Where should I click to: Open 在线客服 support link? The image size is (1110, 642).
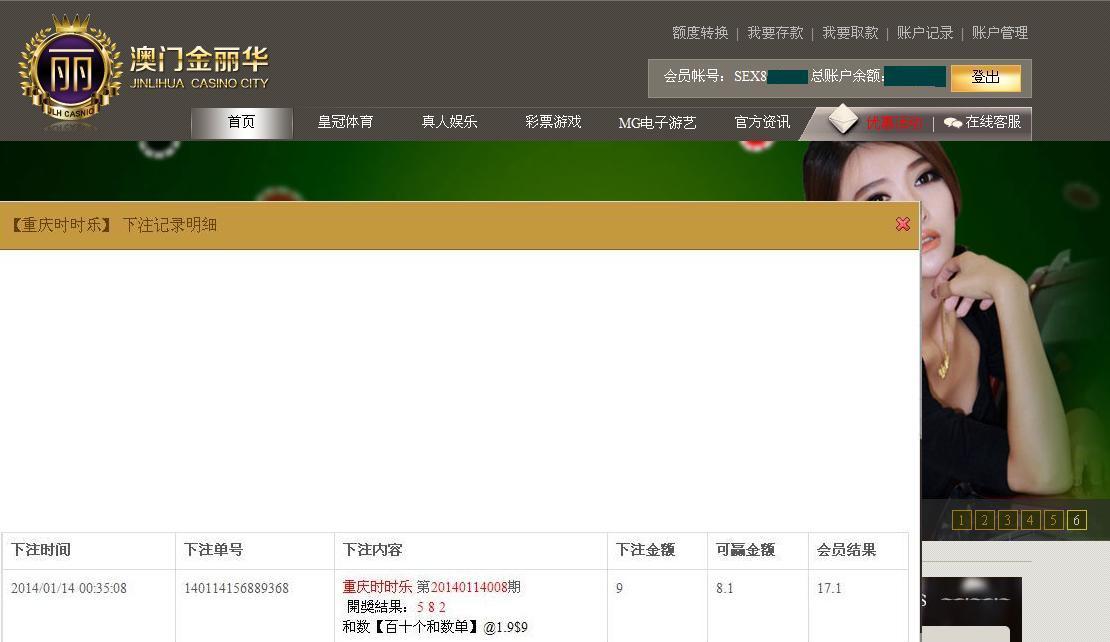click(x=993, y=122)
